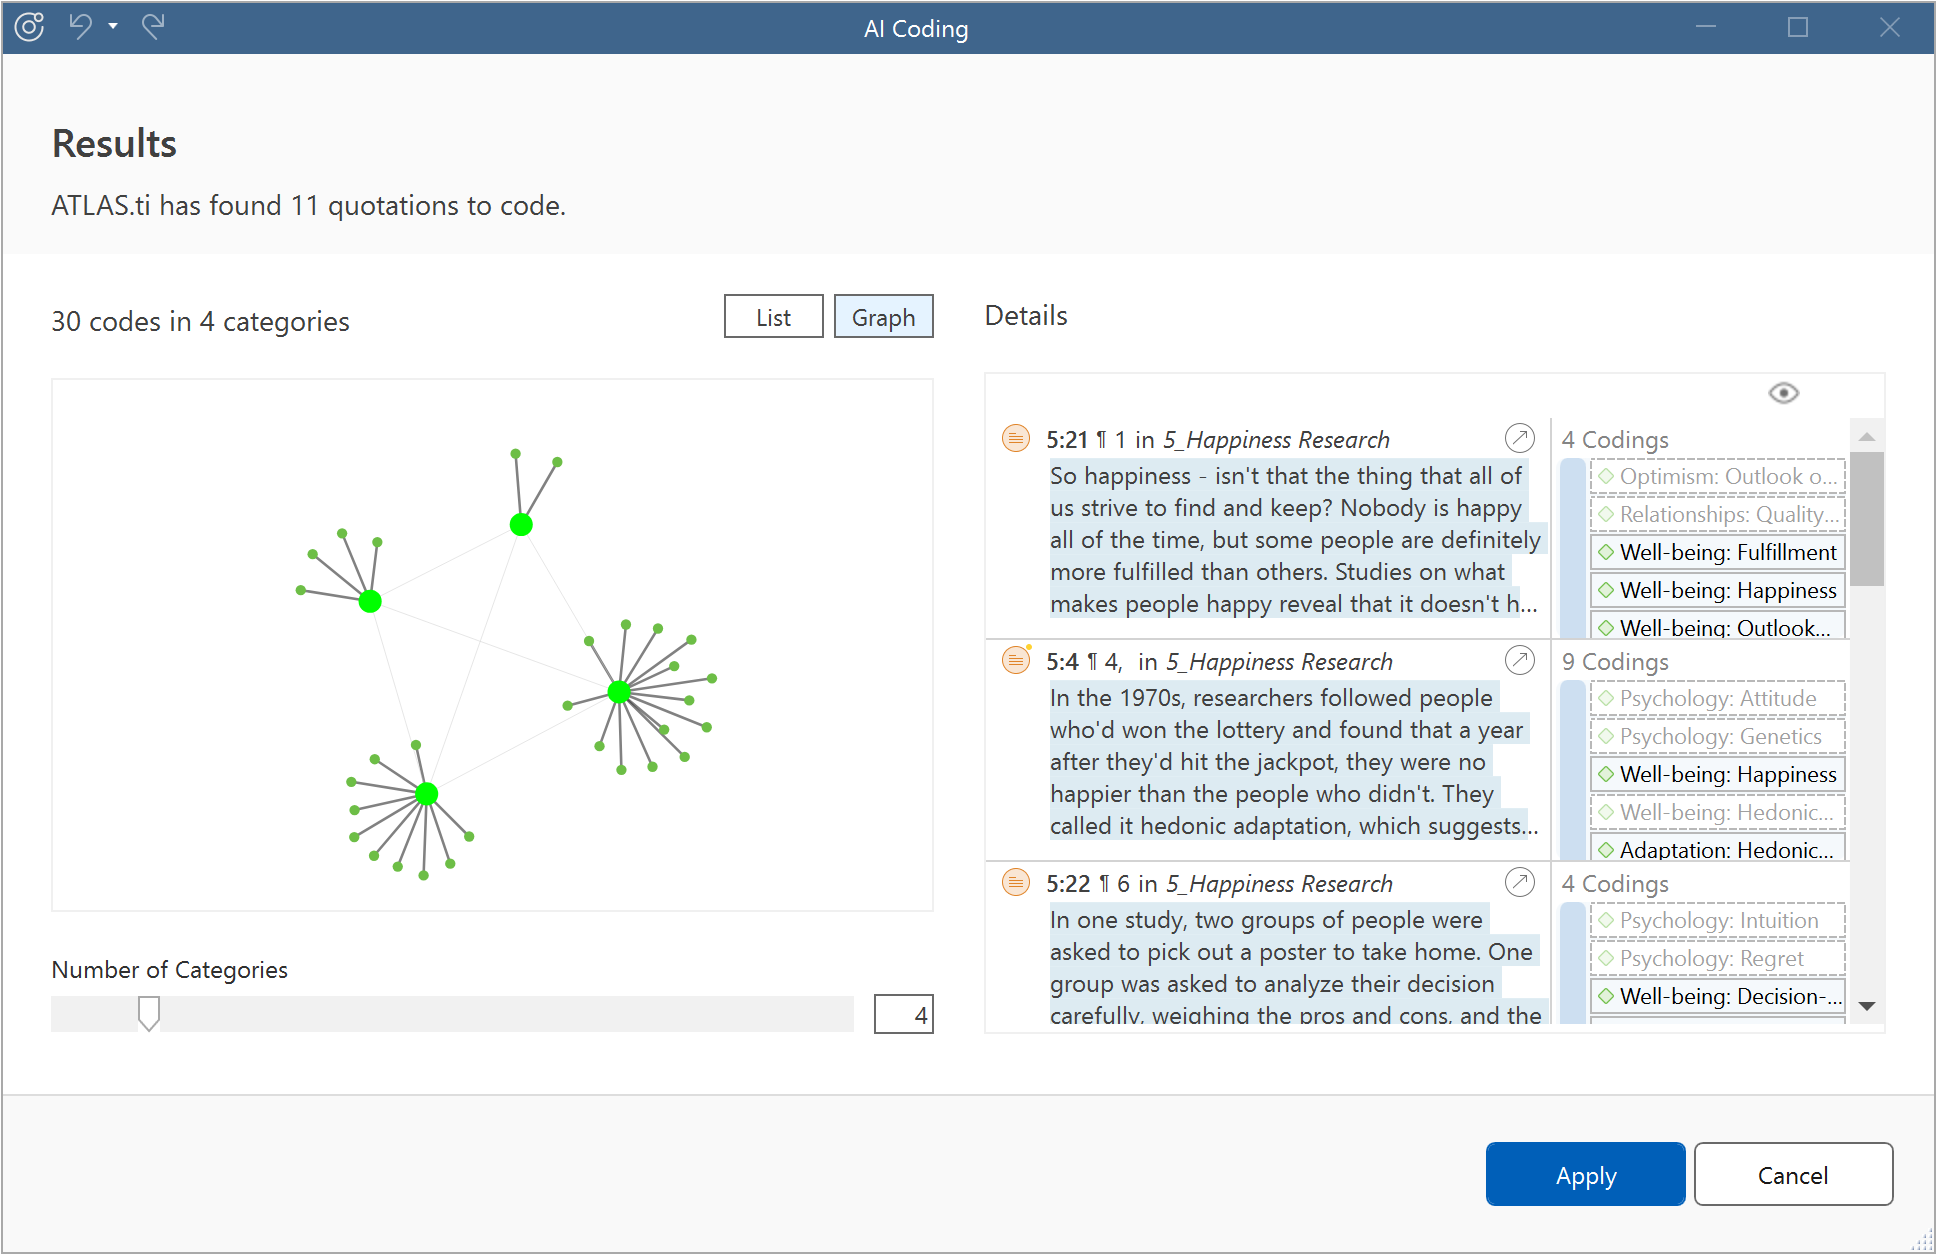Viewport: 1936px width, 1254px height.
Task: Click the Redo arrow icon
Action: point(153,27)
